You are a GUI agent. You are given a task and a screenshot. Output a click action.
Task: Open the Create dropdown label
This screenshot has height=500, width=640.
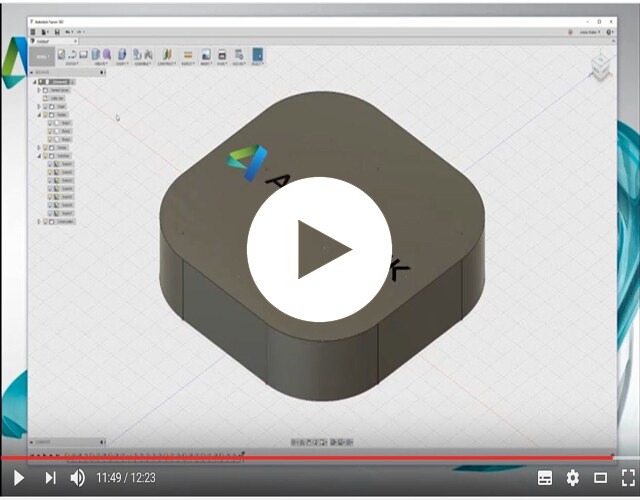[x=101, y=64]
